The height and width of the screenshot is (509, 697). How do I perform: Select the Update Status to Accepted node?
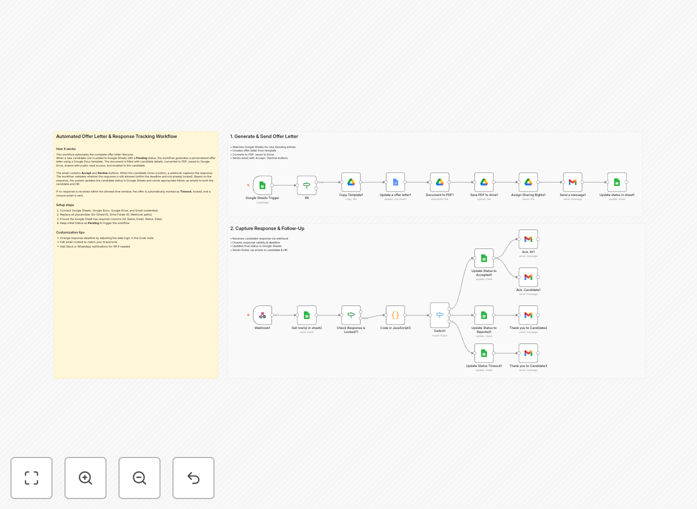pos(484,258)
